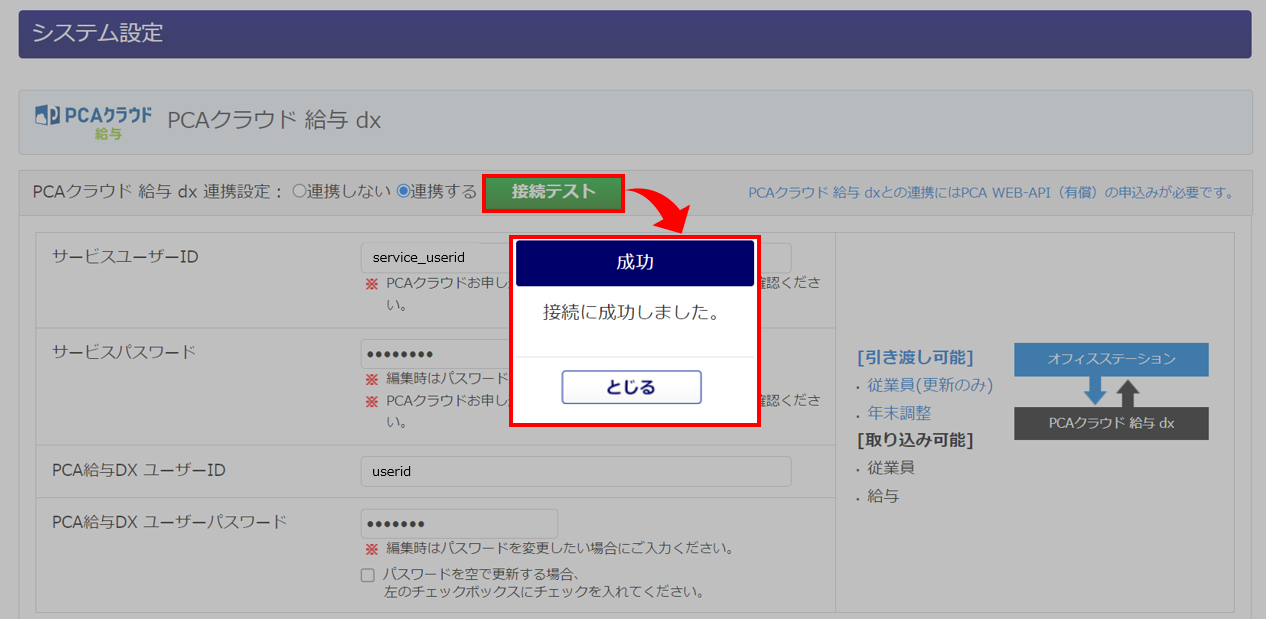This screenshot has height=619, width=1266.
Task: Click the PCAクラウド 給与 dx title beside logo
Action: 274,121
